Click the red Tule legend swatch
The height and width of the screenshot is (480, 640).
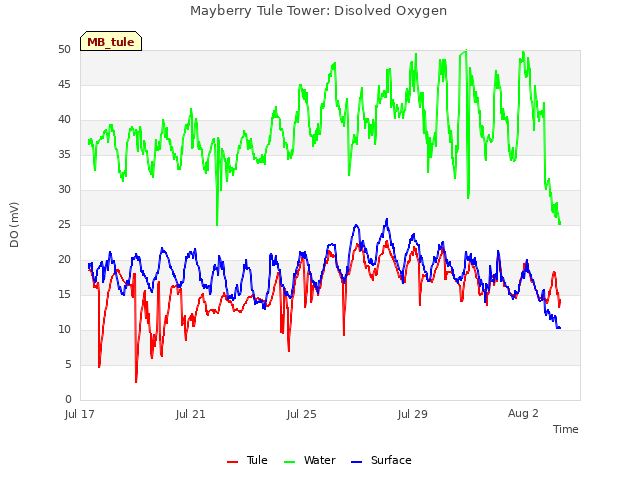[232, 462]
